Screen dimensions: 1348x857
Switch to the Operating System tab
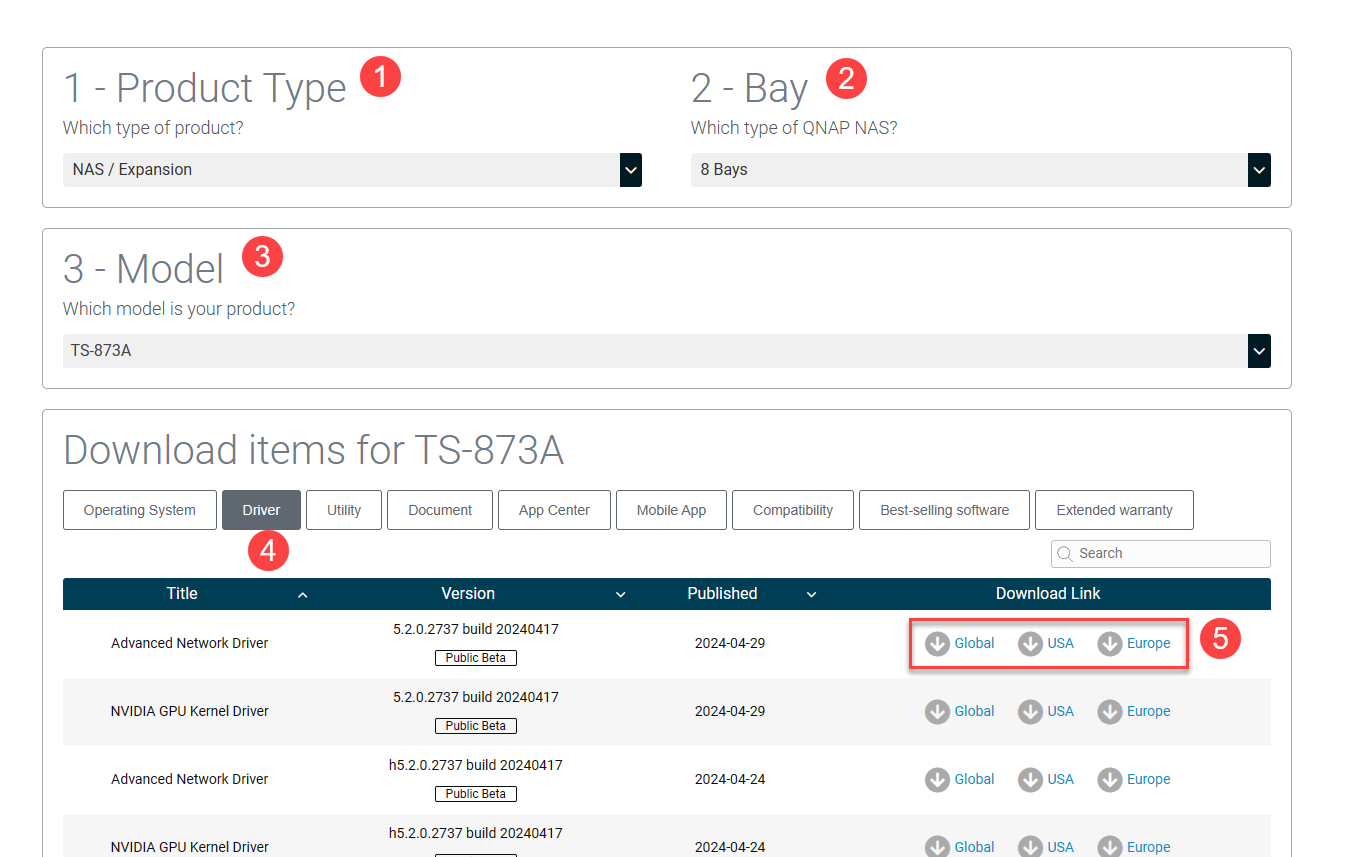140,510
